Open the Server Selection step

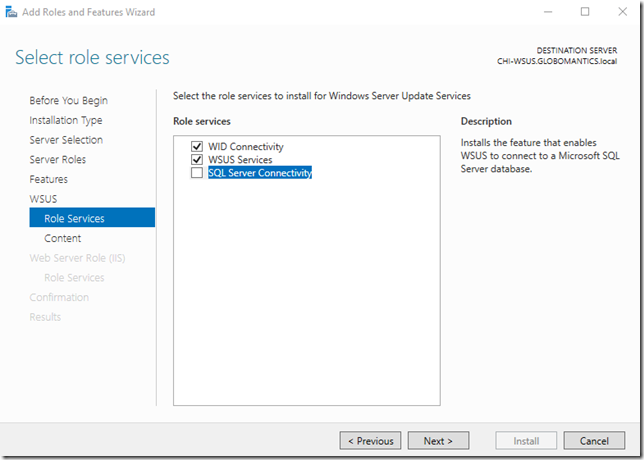coord(66,140)
